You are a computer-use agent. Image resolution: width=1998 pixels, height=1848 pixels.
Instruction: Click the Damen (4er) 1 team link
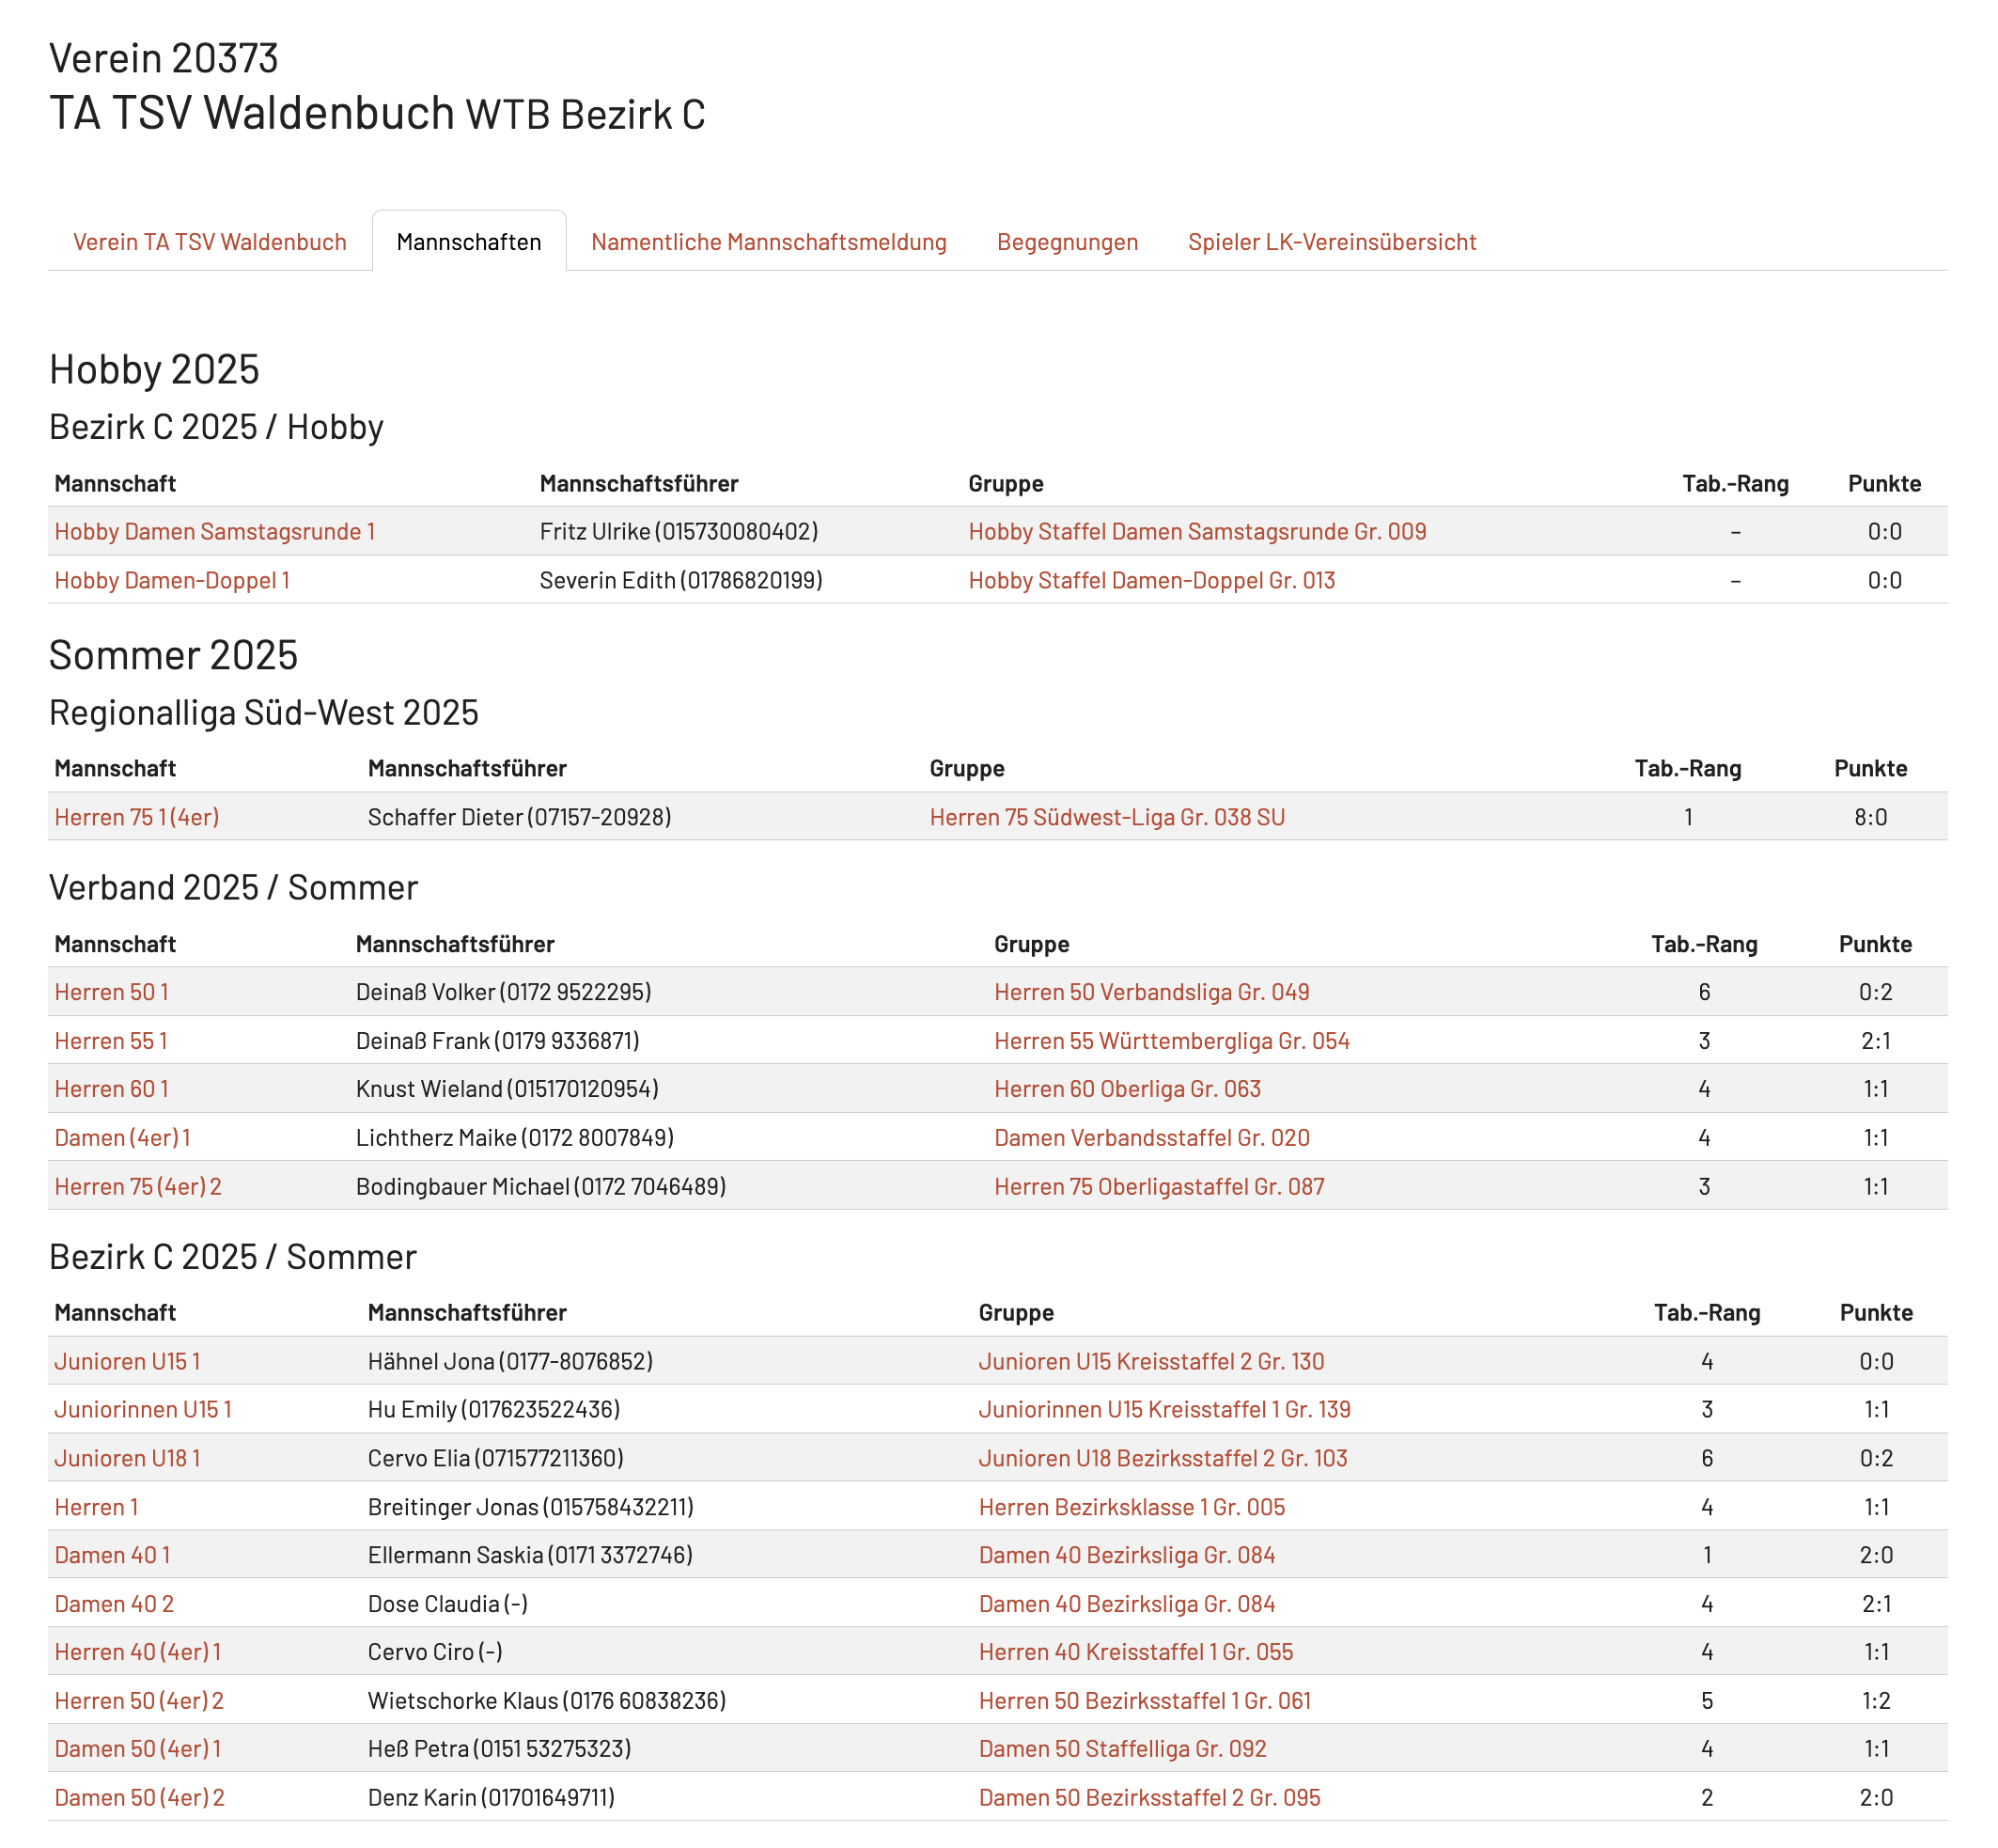[122, 1138]
